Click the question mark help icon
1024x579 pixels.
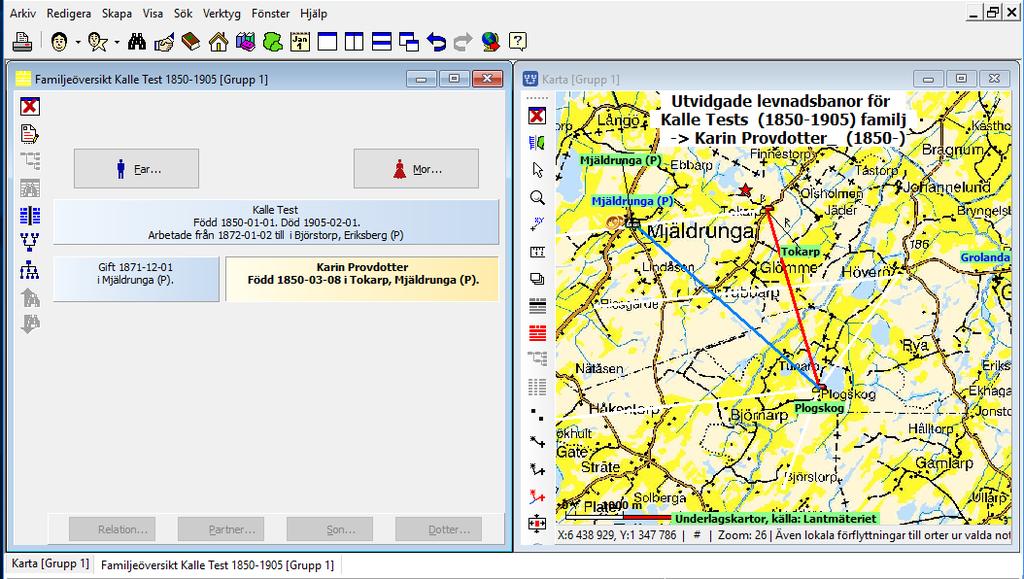(517, 42)
